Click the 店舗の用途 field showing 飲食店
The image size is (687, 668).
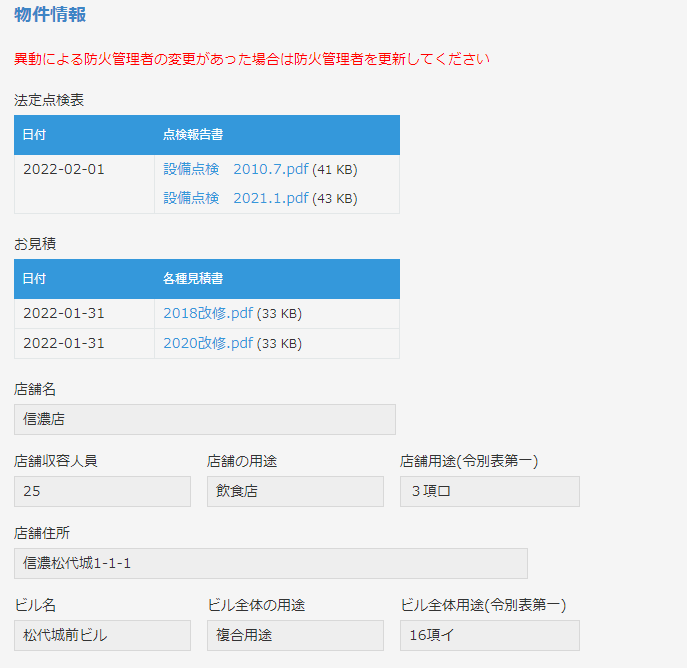tap(295, 491)
